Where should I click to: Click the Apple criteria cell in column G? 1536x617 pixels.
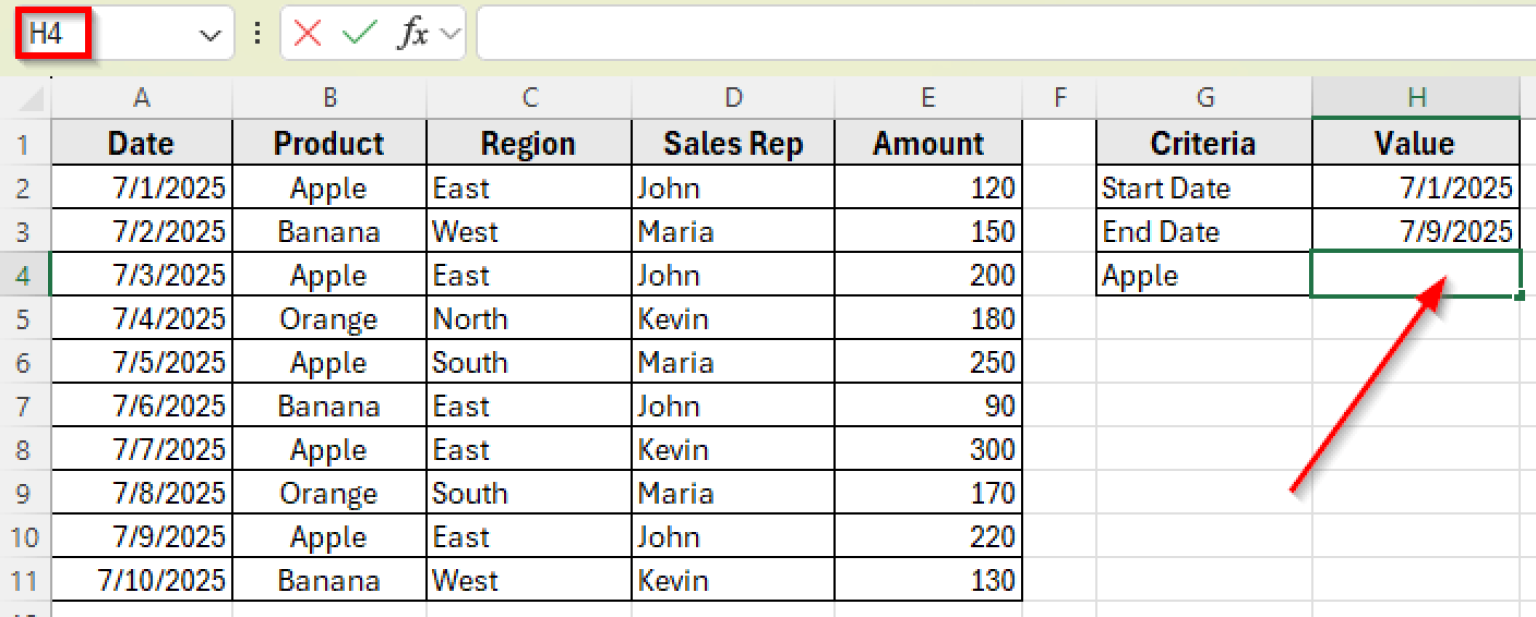pos(1204,275)
